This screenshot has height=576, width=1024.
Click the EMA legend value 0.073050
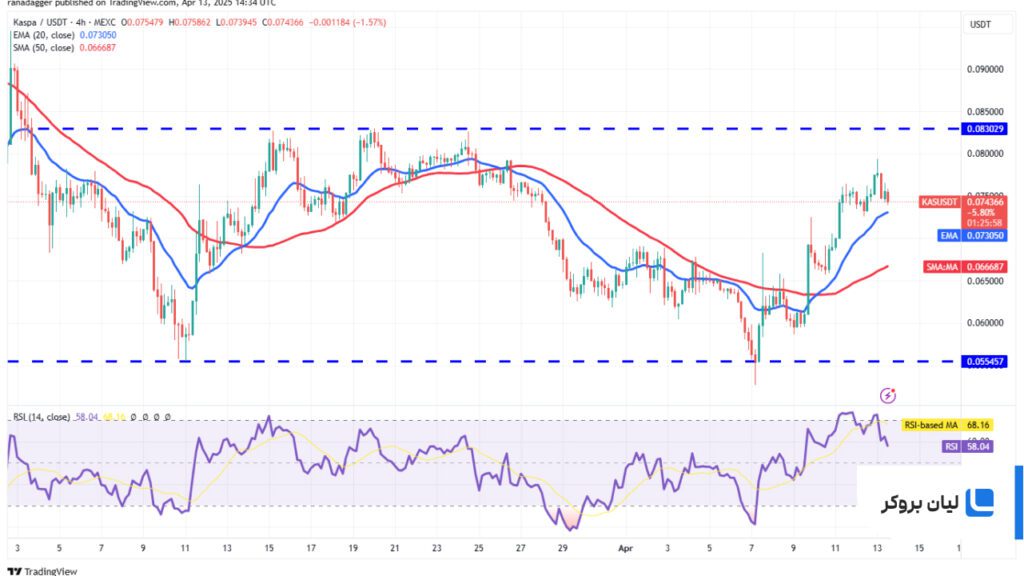[98, 35]
